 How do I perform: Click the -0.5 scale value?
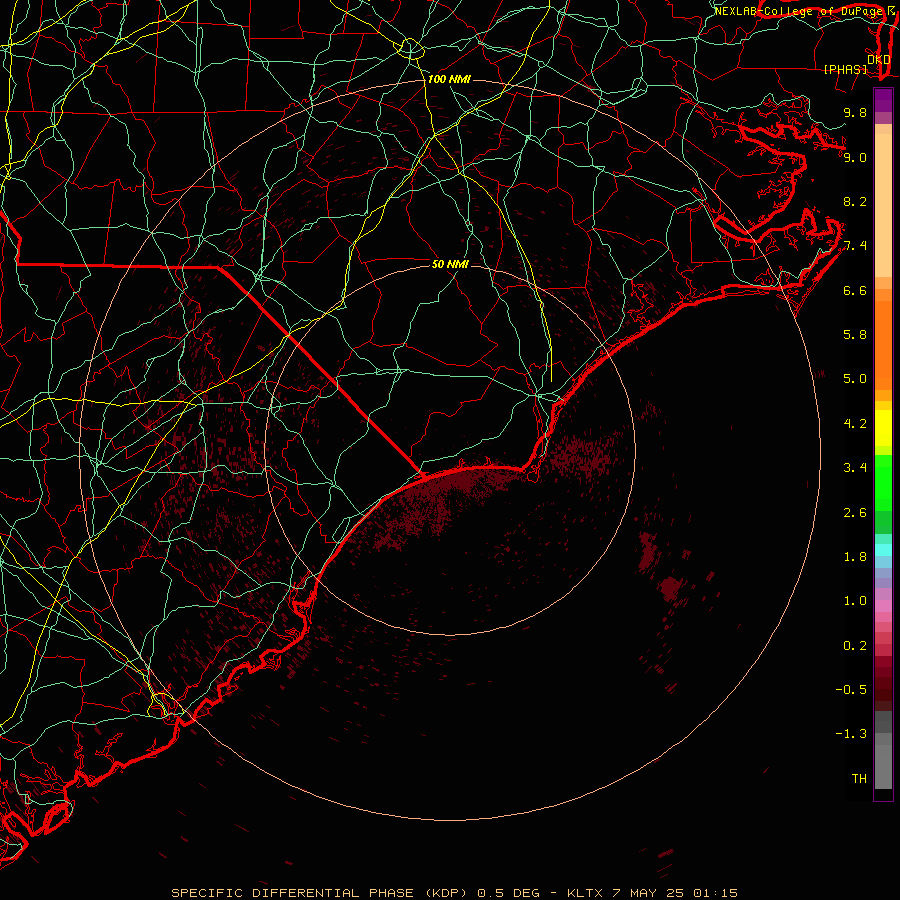click(851, 690)
